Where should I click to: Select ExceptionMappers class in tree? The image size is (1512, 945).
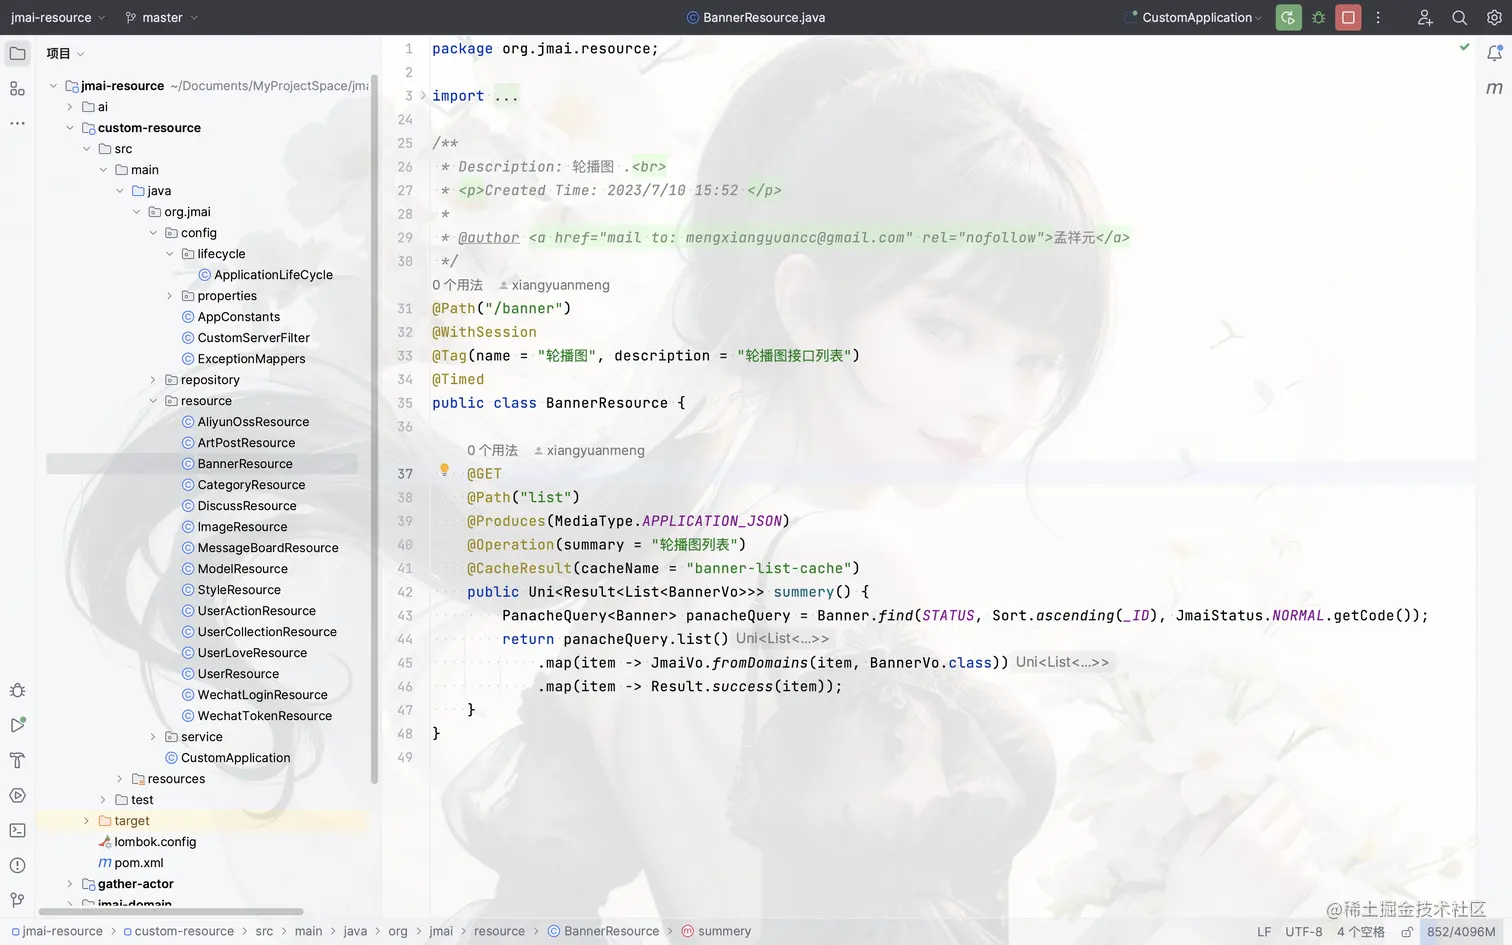pos(251,359)
